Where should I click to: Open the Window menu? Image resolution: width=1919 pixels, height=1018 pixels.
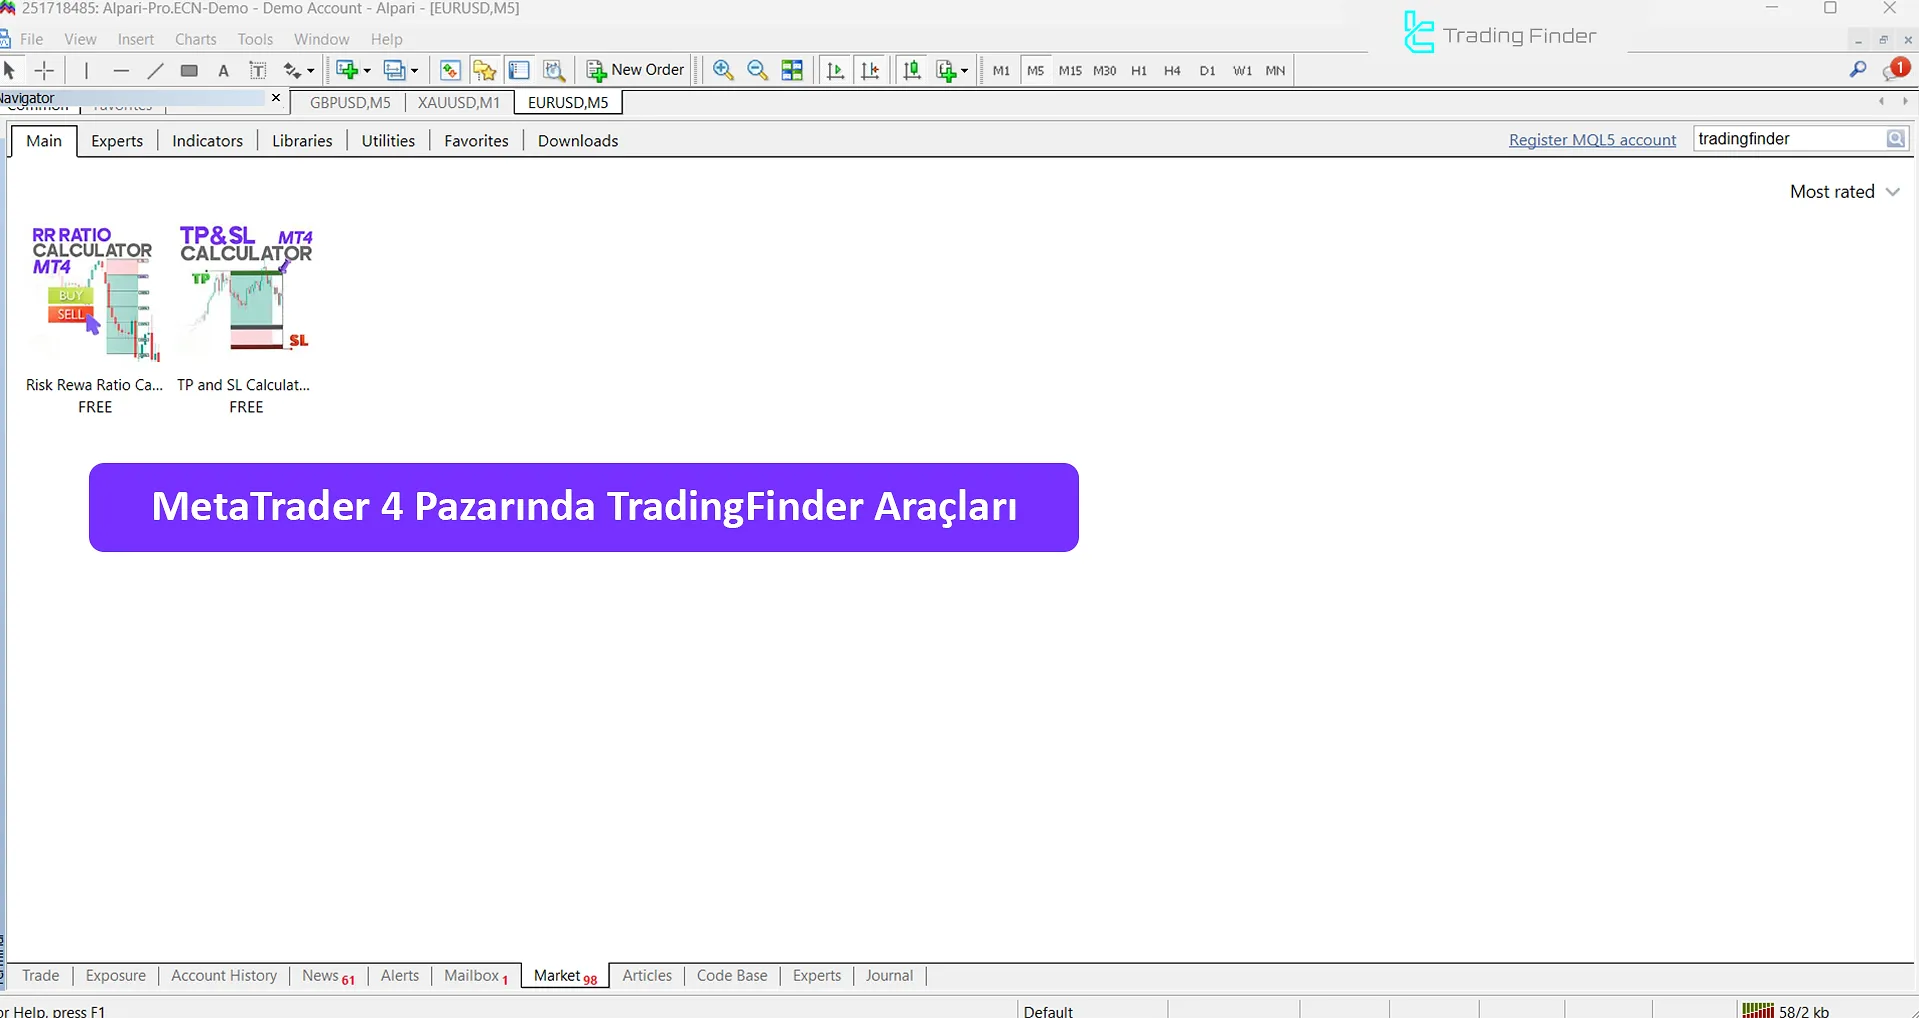pos(322,39)
